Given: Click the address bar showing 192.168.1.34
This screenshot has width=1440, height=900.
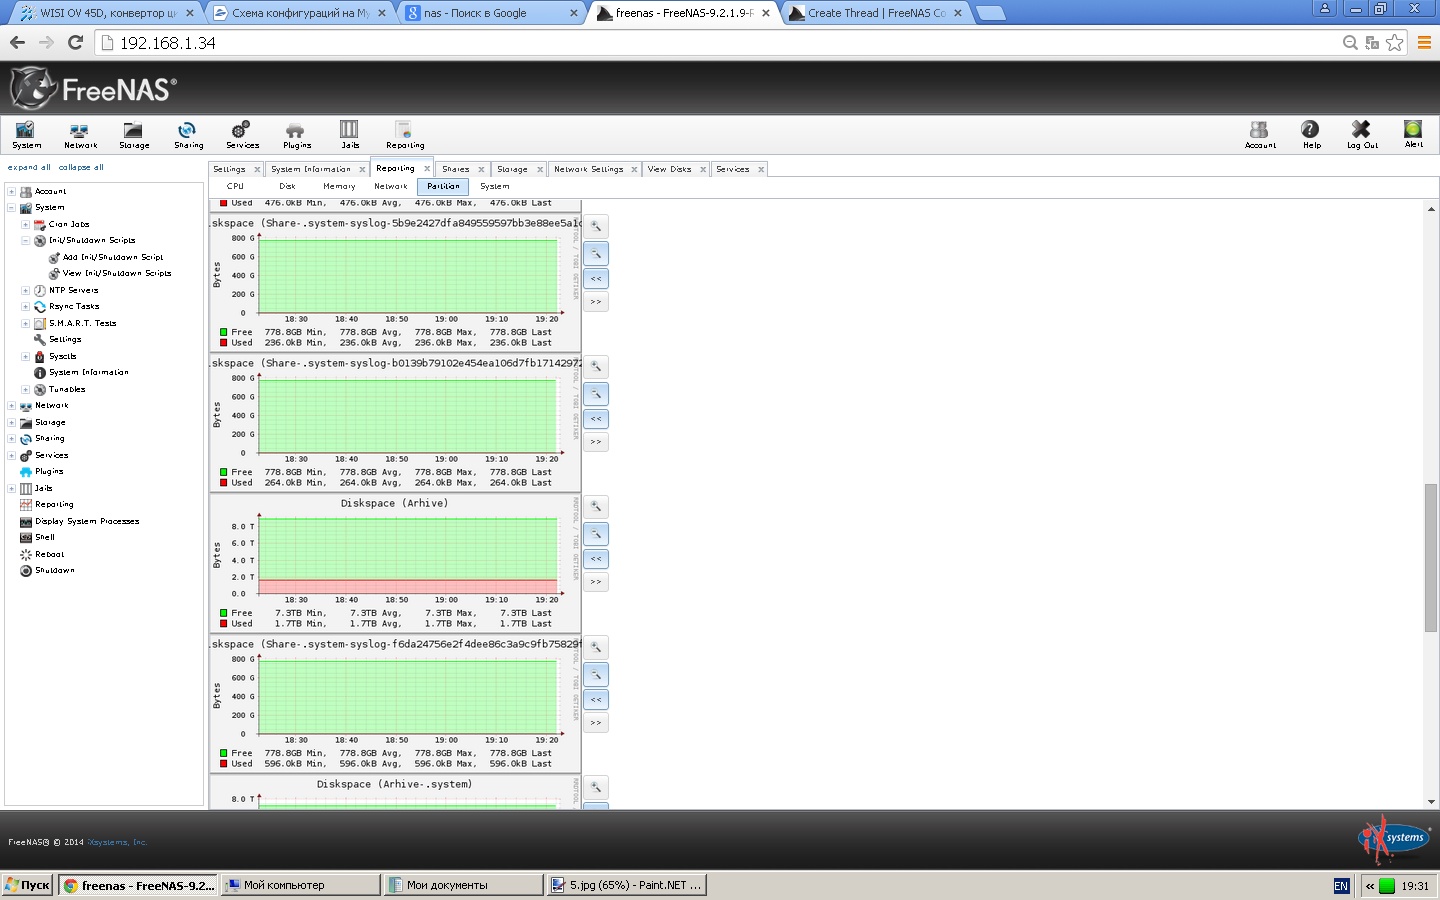Looking at the screenshot, I should 720,43.
